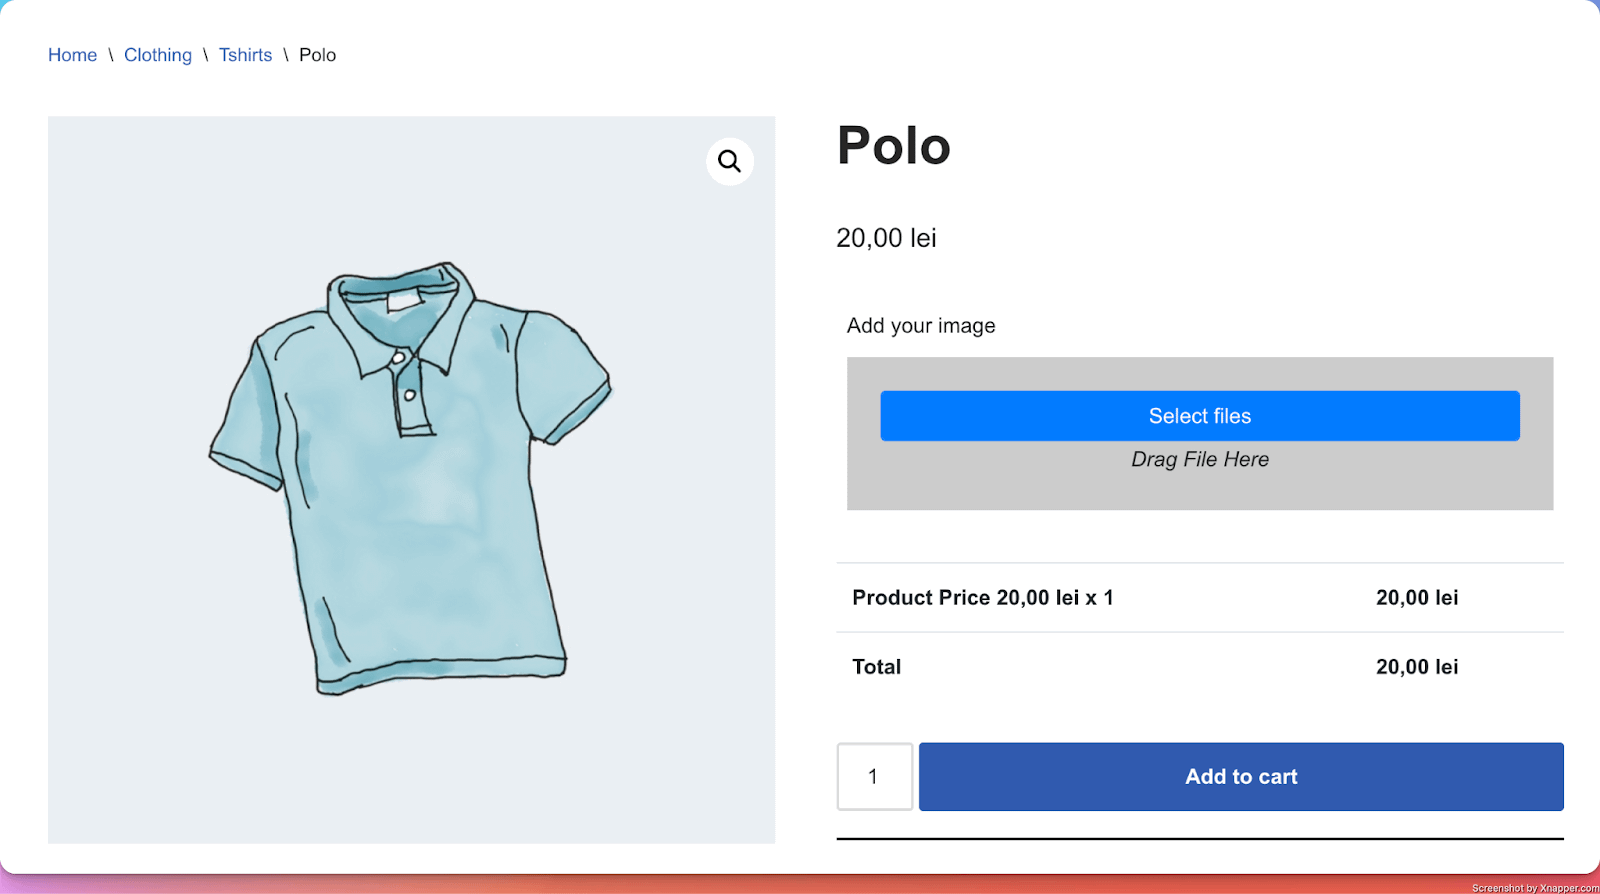
Task: Click the Drag File Here text
Action: pos(1200,459)
